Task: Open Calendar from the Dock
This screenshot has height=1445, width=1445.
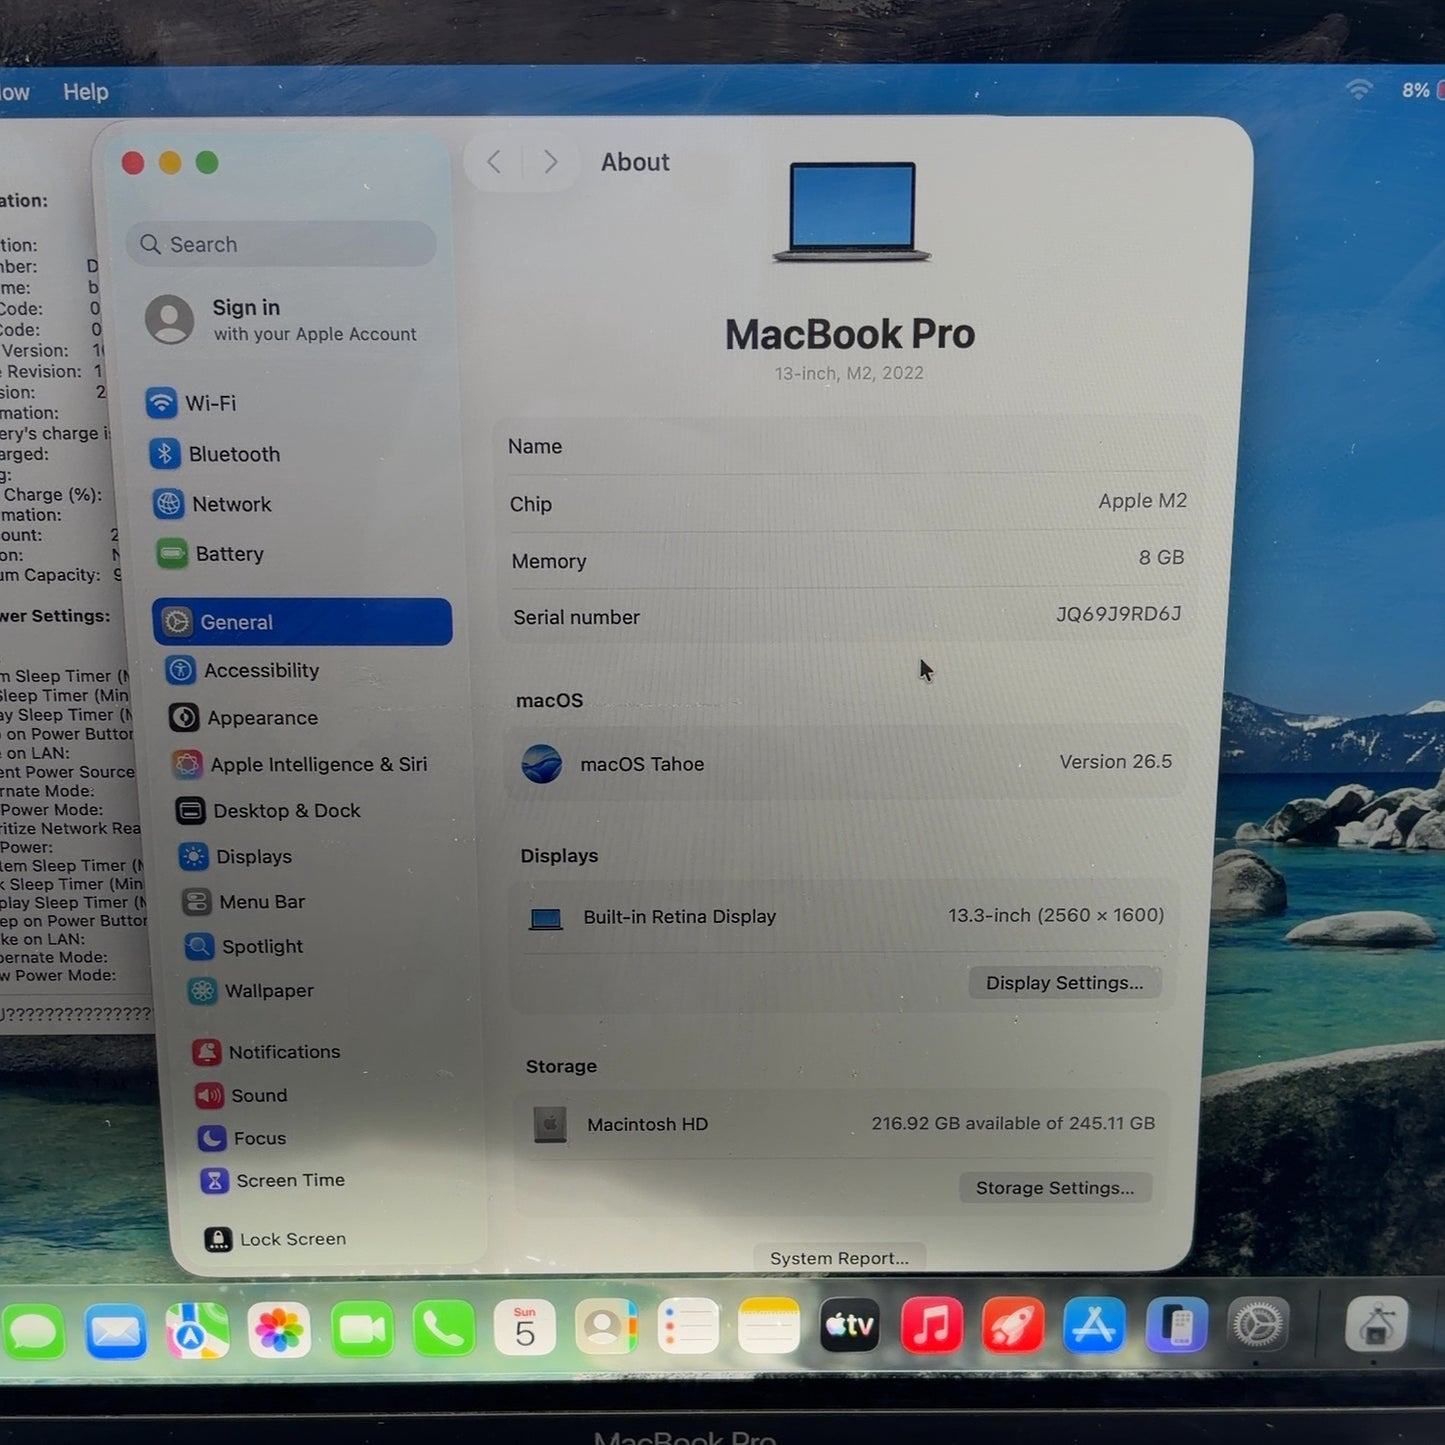Action: tap(525, 1327)
